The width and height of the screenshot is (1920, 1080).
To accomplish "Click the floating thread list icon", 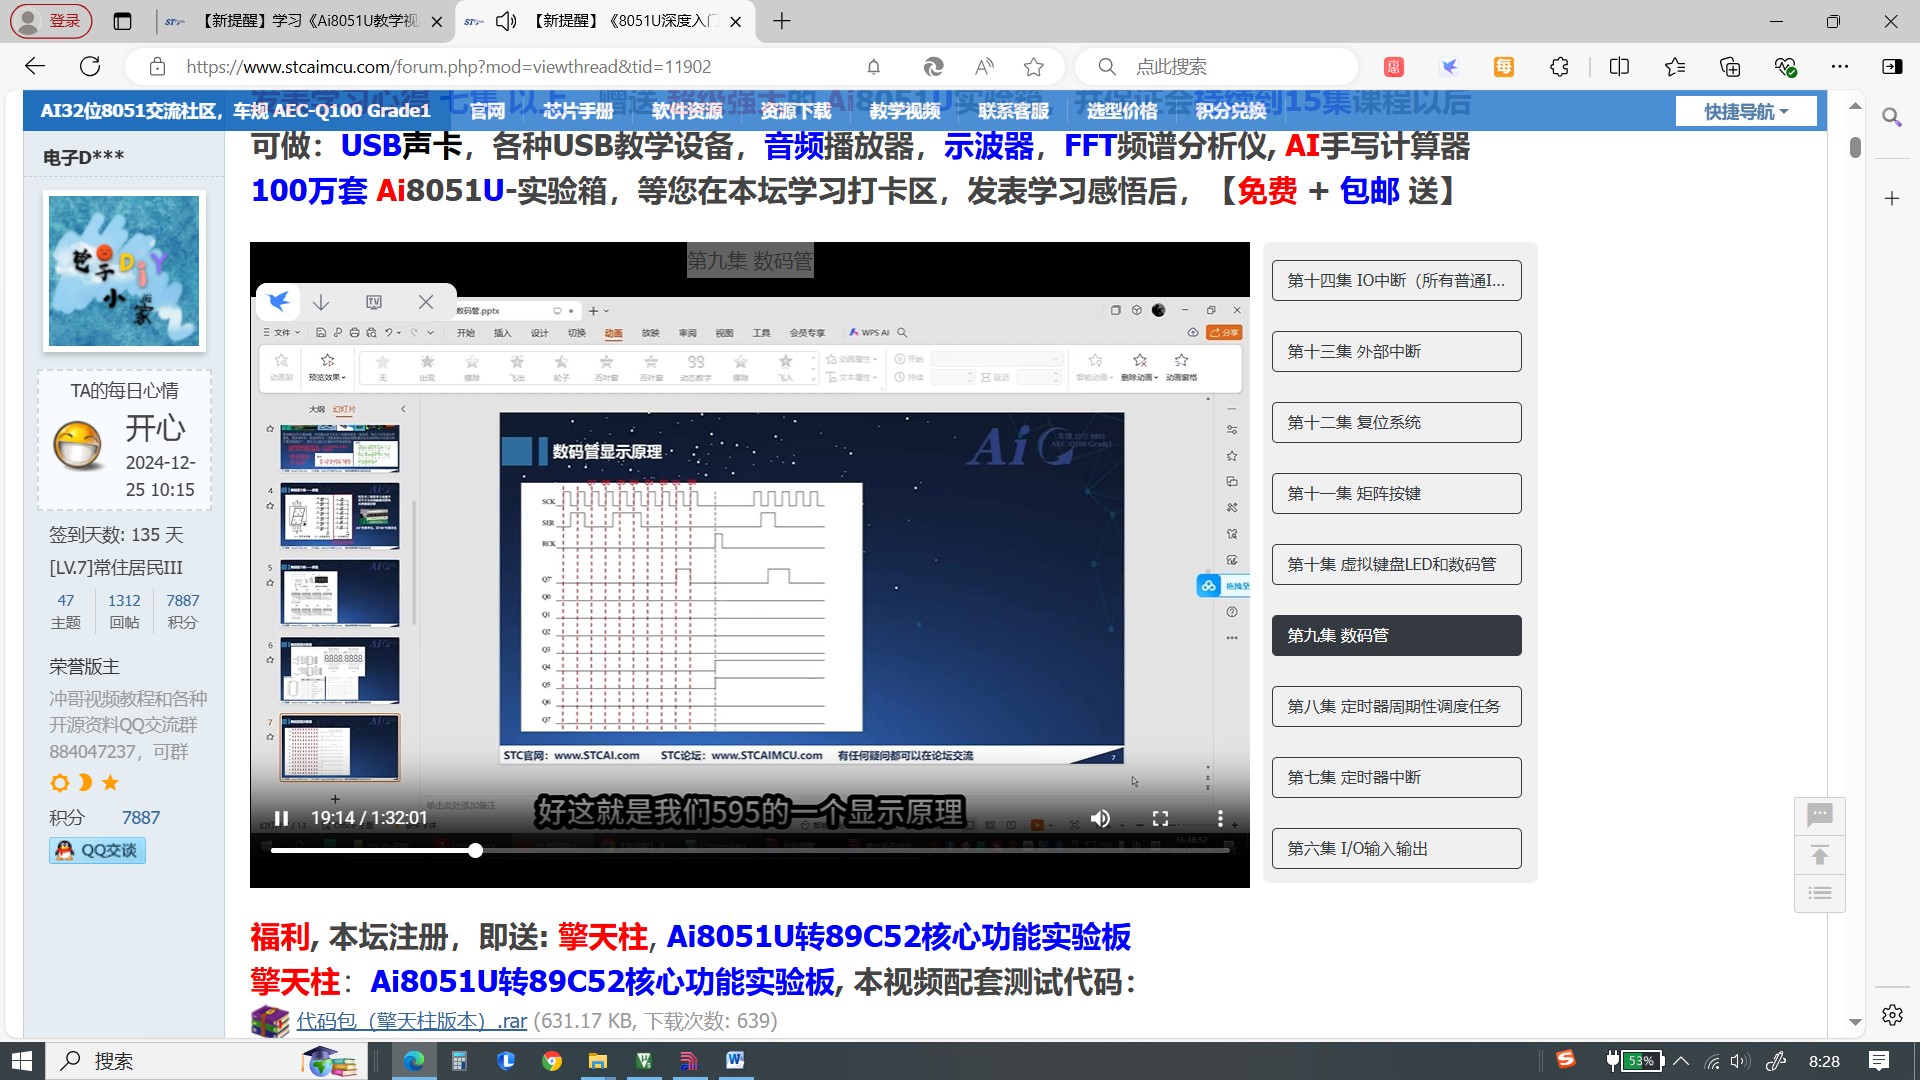I will pyautogui.click(x=1820, y=893).
